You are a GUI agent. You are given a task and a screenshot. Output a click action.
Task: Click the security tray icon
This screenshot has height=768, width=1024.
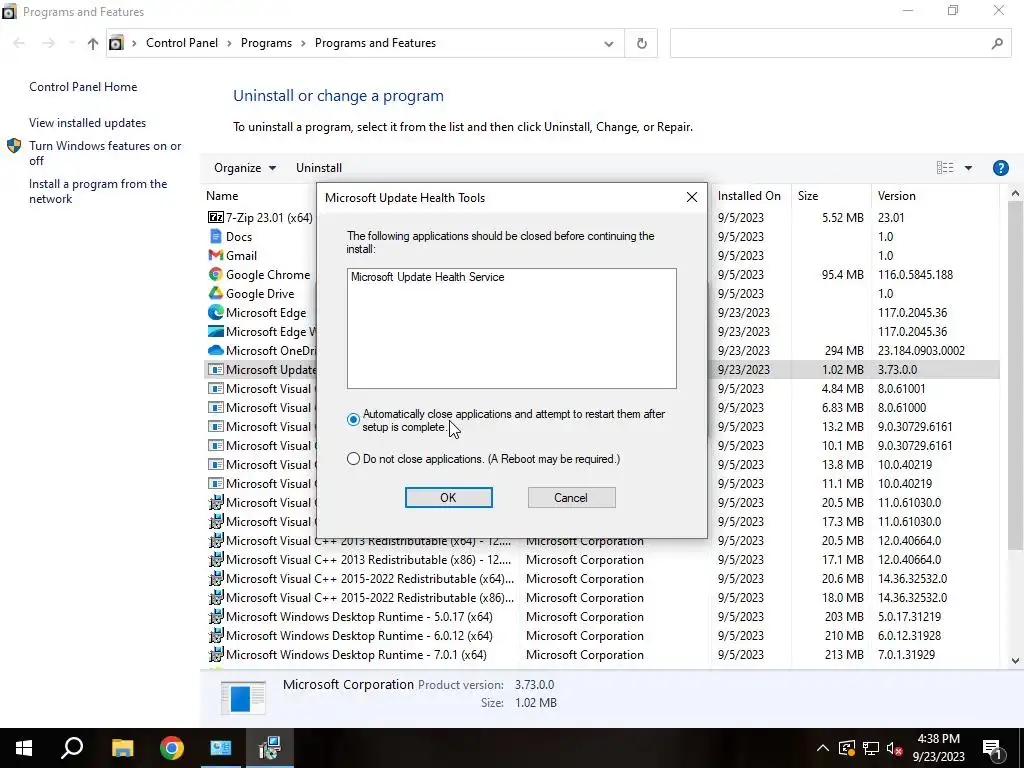(x=846, y=748)
